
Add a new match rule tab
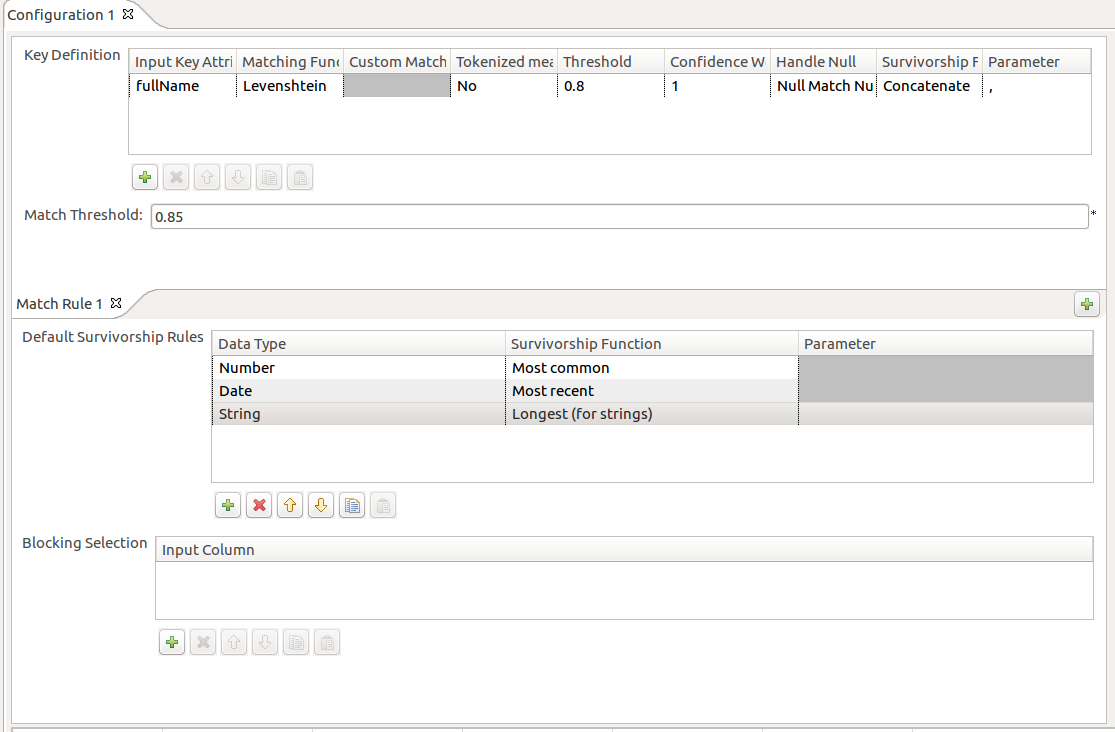[1086, 304]
